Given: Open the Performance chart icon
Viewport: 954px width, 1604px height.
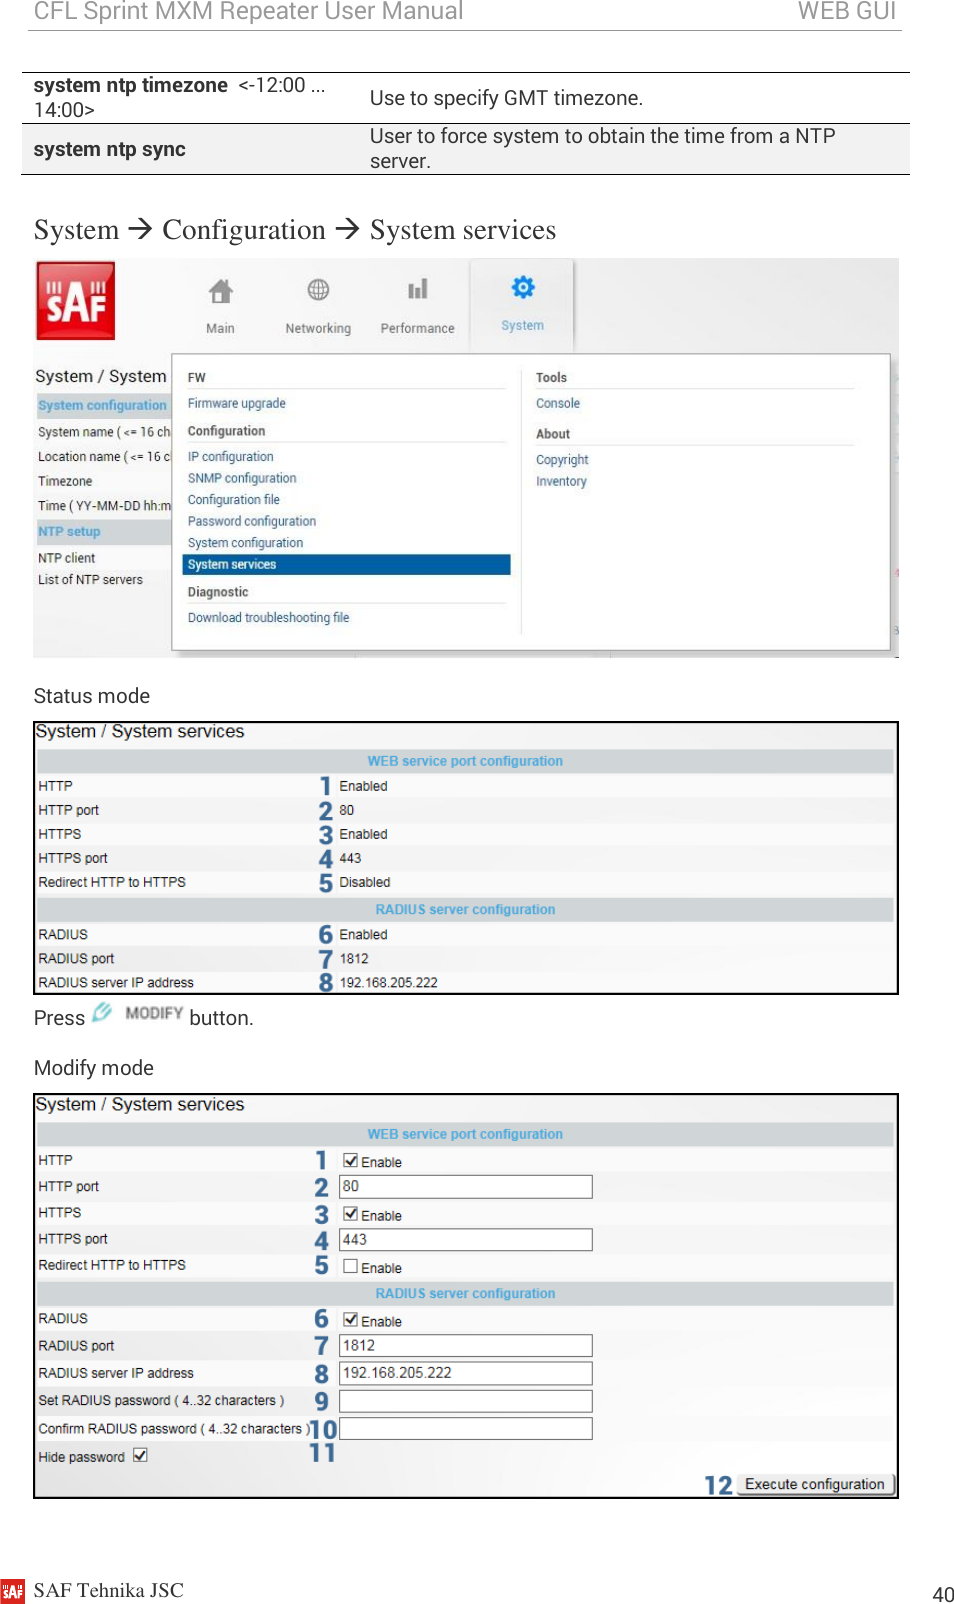Looking at the screenshot, I should pyautogui.click(x=417, y=290).
